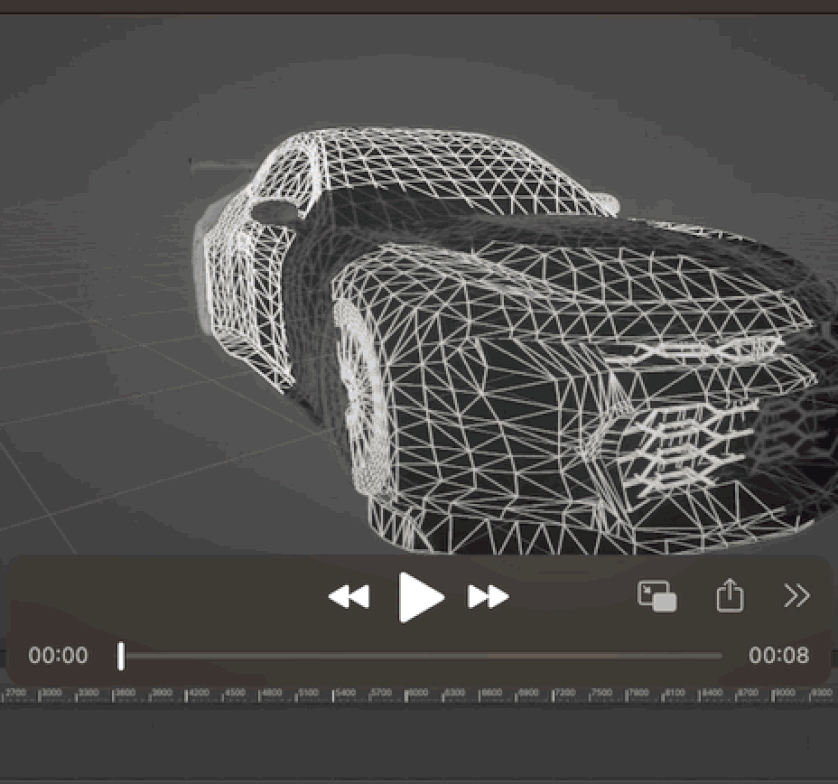Image resolution: width=838 pixels, height=784 pixels.
Task: Toggle the 00:08 remaining time label
Action: coord(779,656)
